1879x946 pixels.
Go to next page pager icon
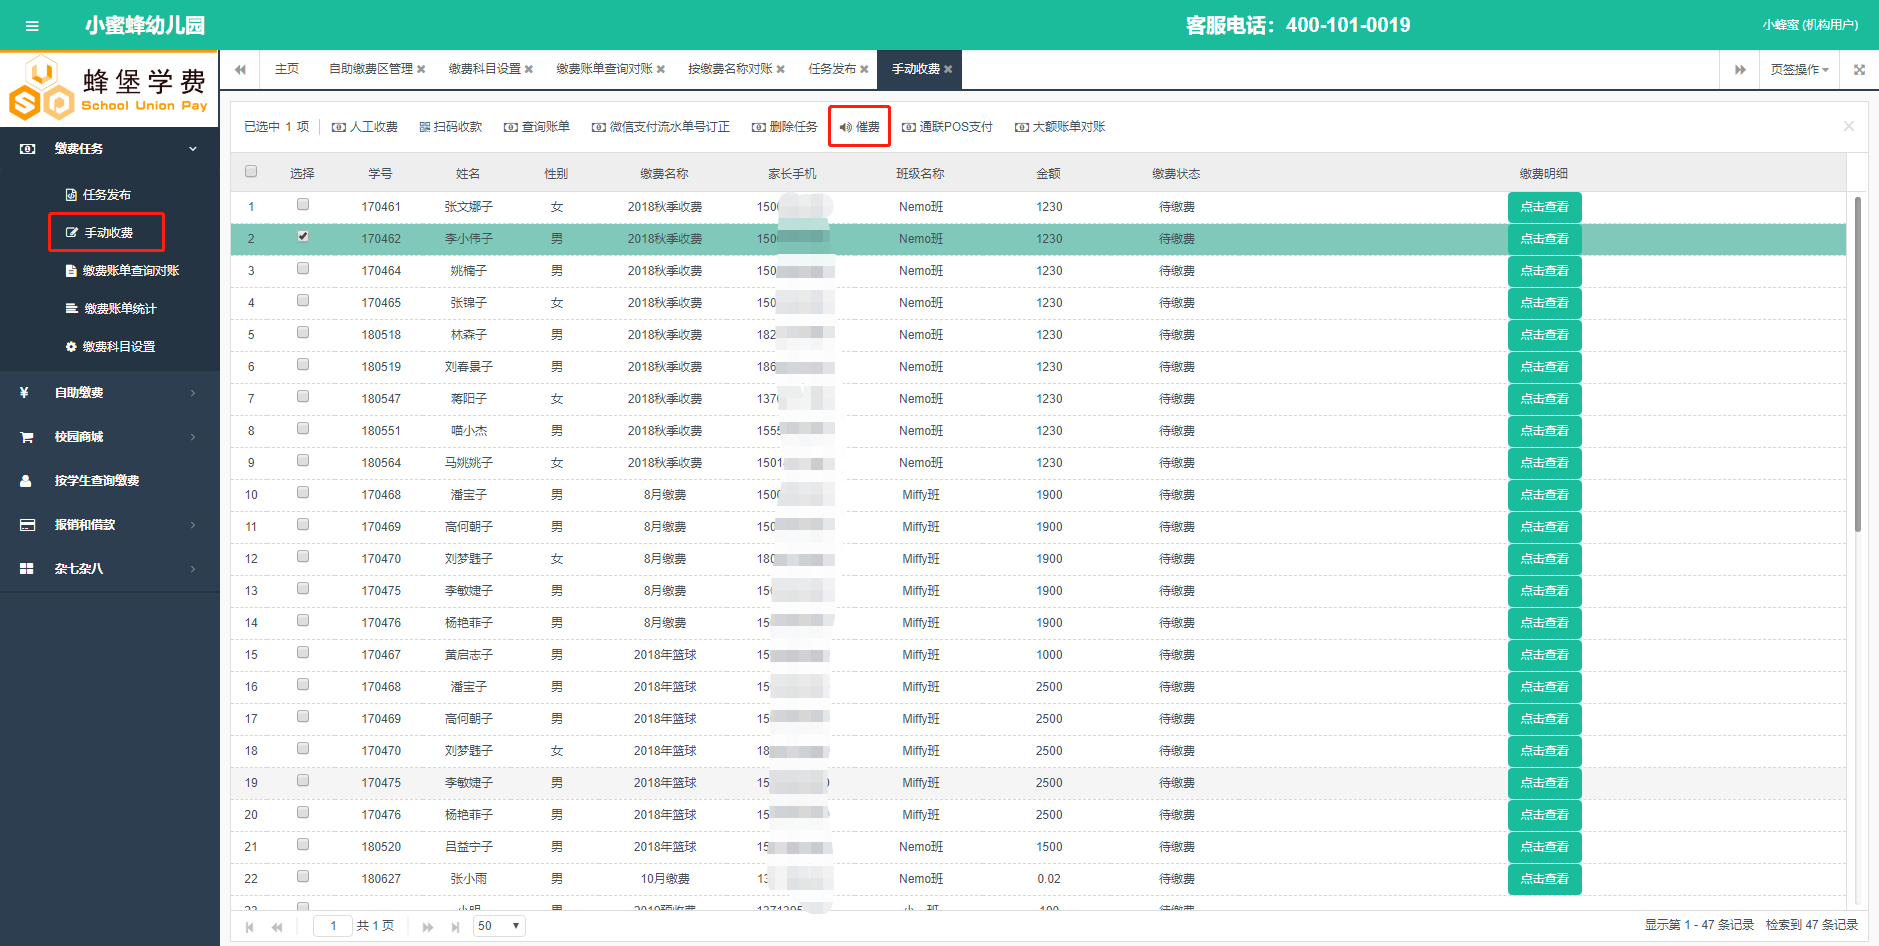pos(428,927)
